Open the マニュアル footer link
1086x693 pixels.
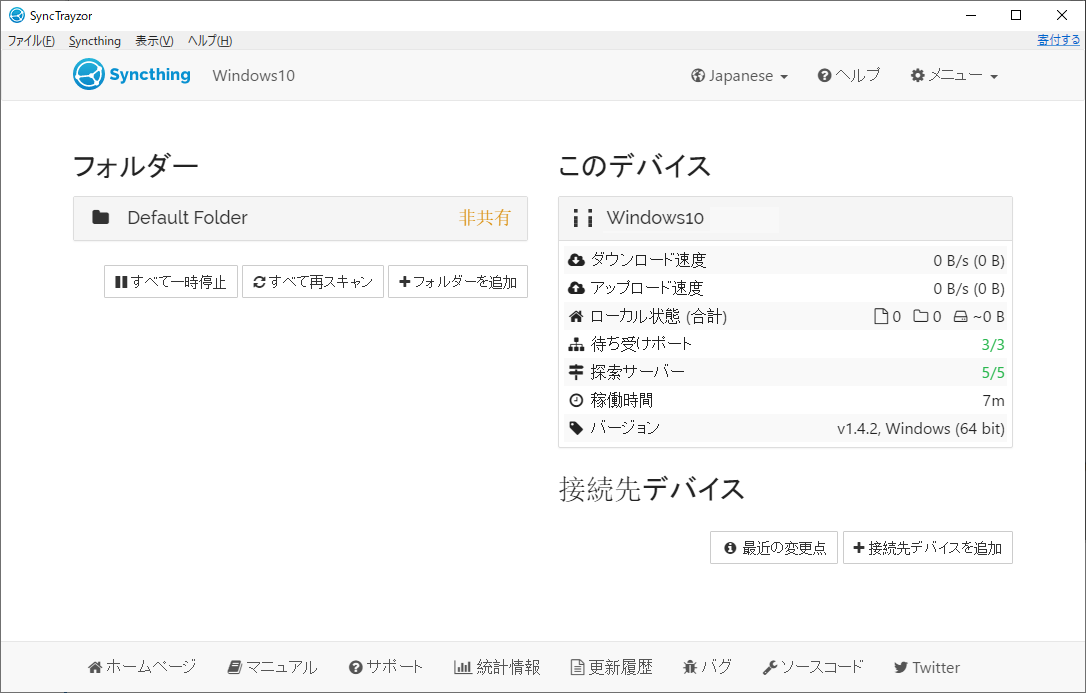click(273, 667)
